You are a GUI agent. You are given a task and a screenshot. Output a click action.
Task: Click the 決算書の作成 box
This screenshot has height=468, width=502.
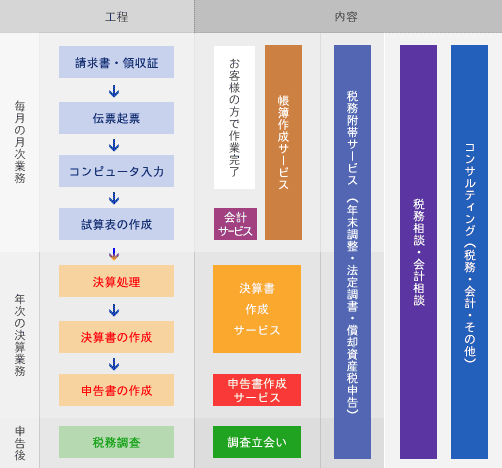tap(116, 337)
